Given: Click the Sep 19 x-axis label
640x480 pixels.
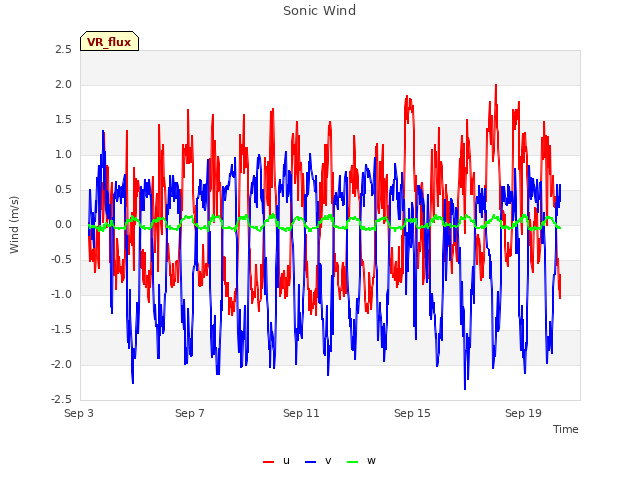Looking at the screenshot, I should click(523, 413).
